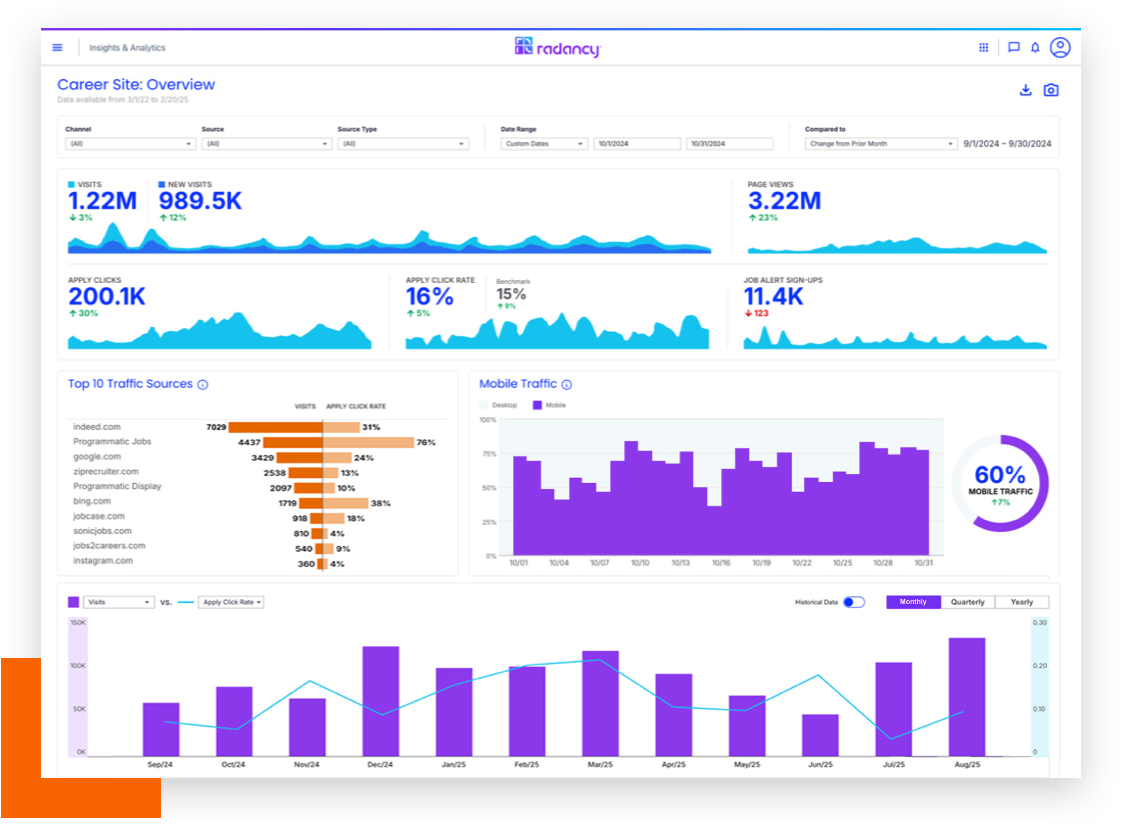Open the apps grid launcher

point(984,47)
